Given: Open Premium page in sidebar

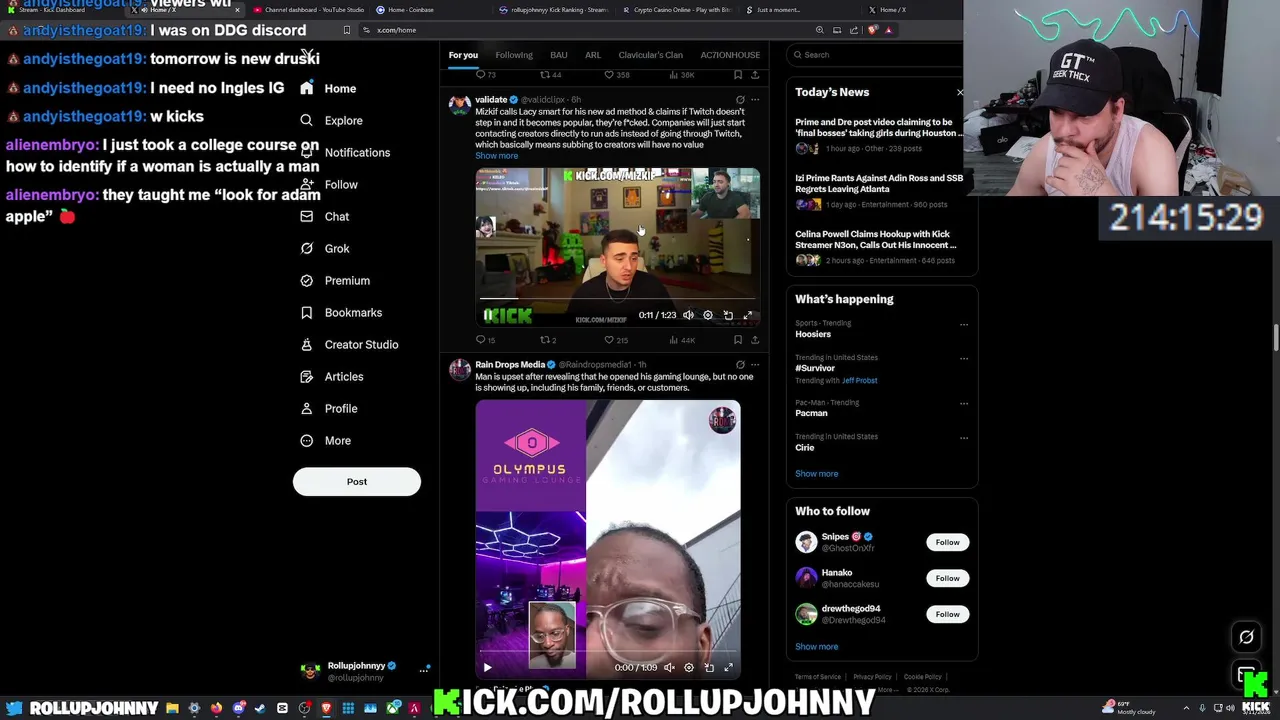Looking at the screenshot, I should point(335,280).
